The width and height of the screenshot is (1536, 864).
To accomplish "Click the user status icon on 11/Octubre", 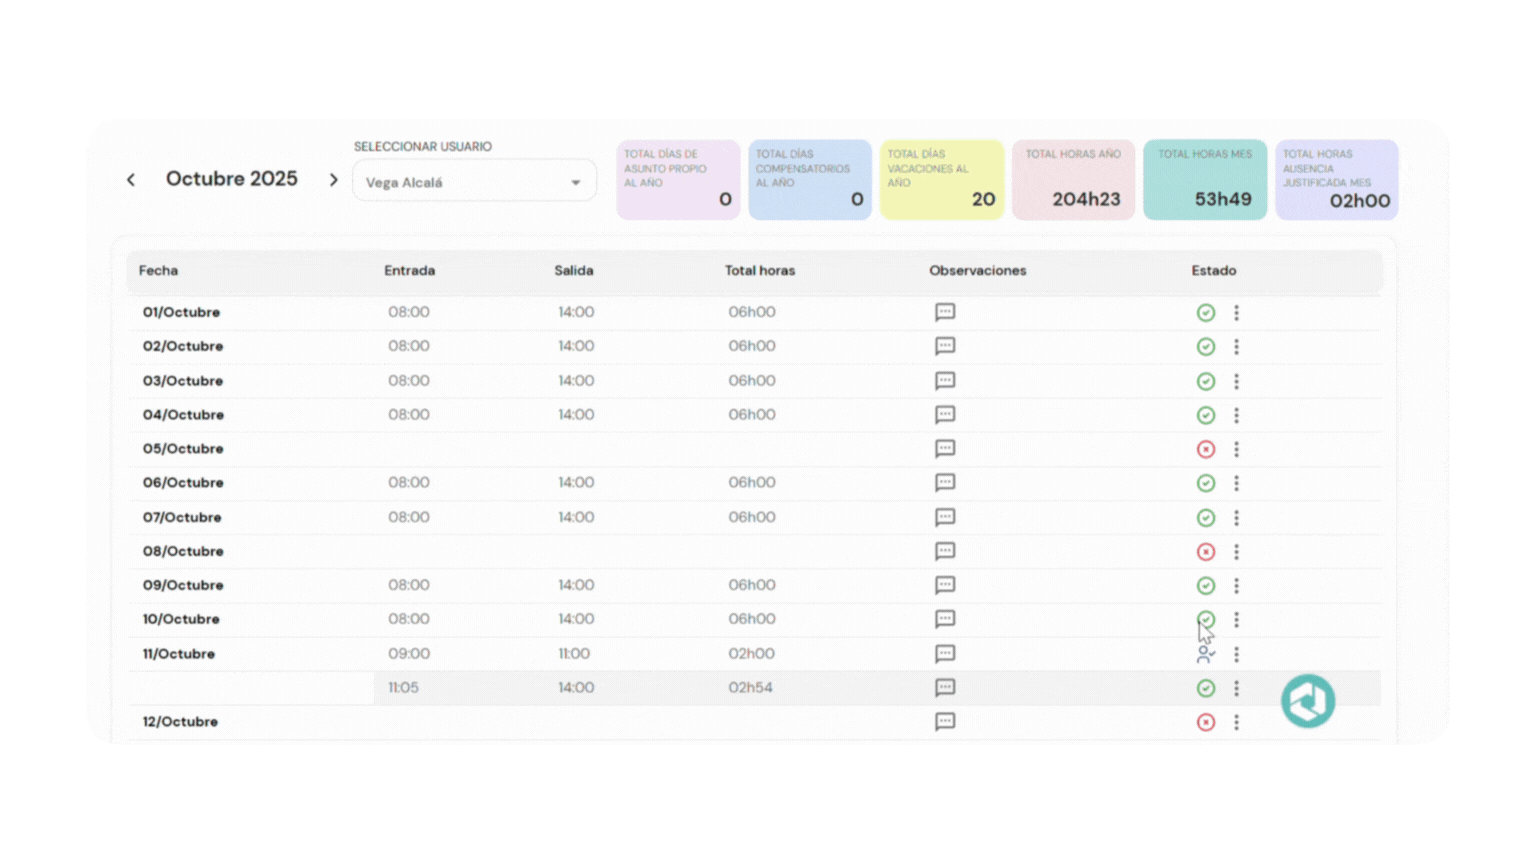I will tap(1206, 654).
